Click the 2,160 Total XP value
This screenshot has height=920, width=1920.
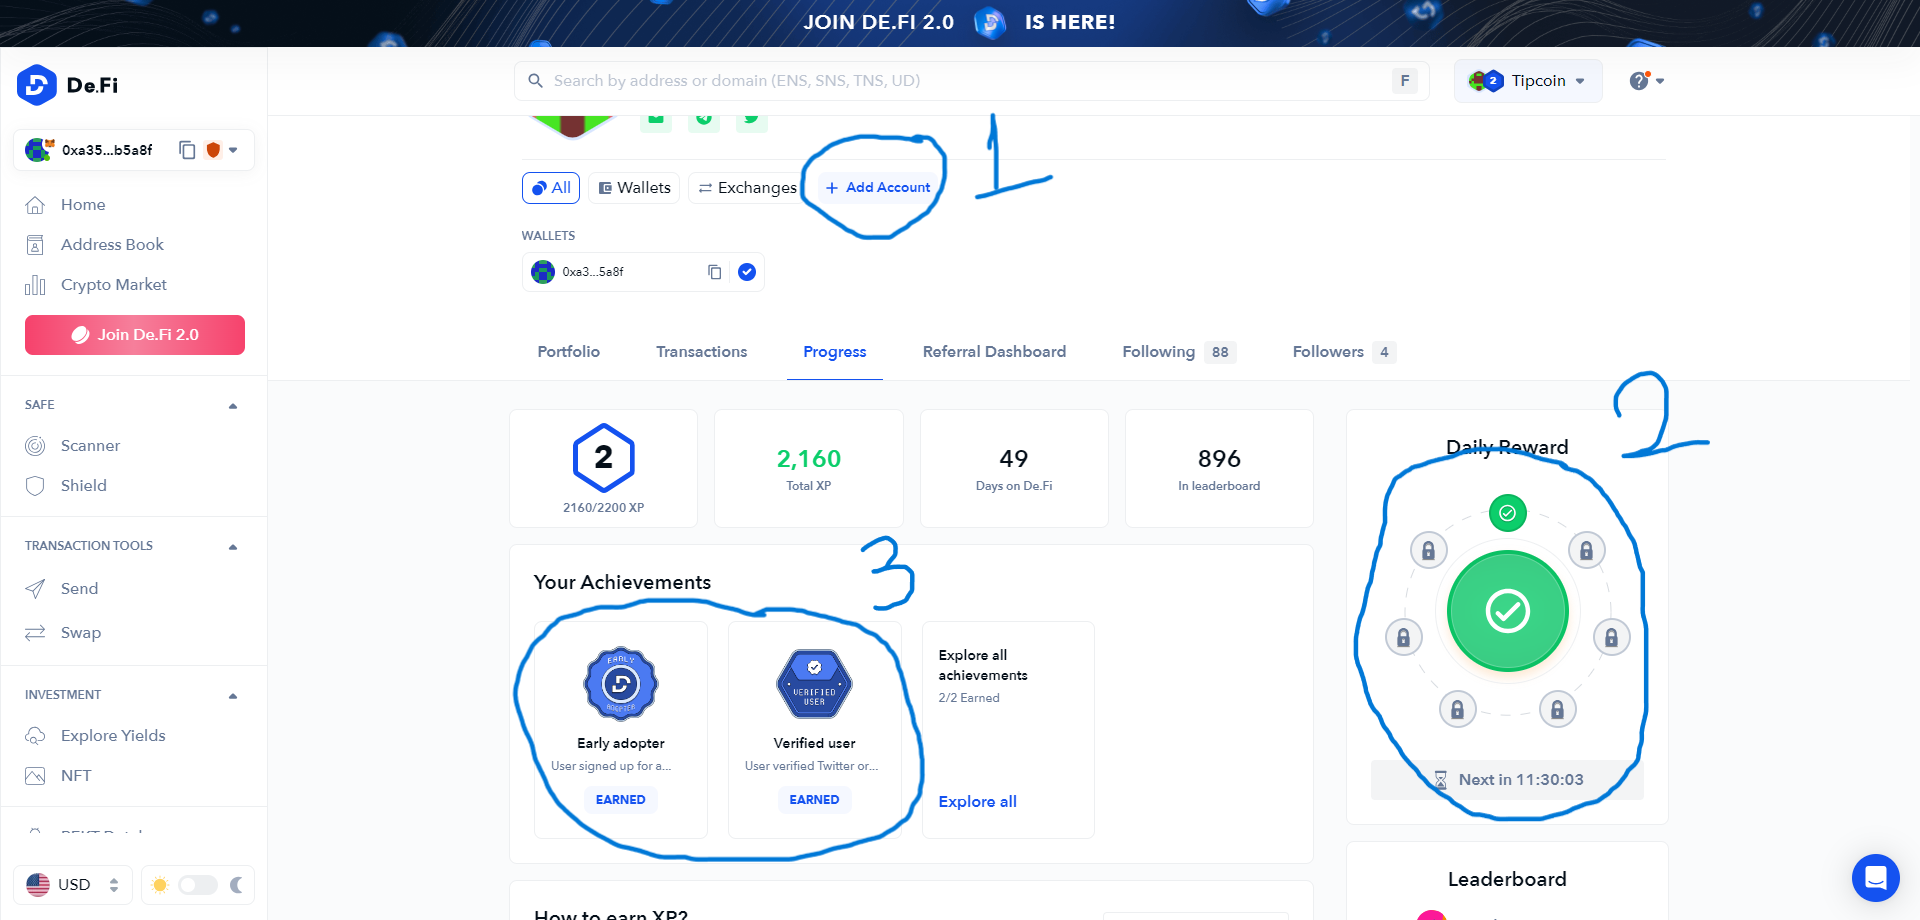pos(809,459)
